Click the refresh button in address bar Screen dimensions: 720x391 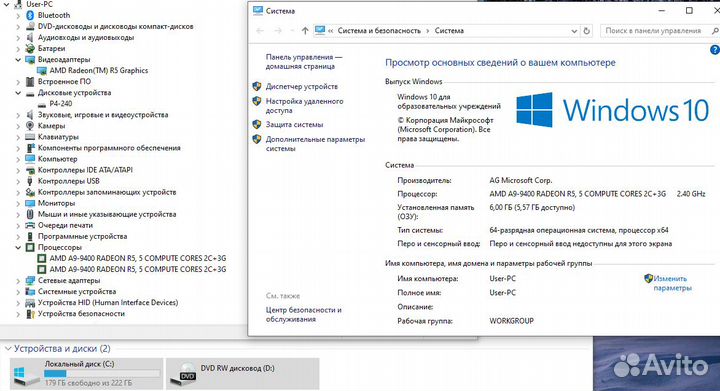[x=586, y=31]
